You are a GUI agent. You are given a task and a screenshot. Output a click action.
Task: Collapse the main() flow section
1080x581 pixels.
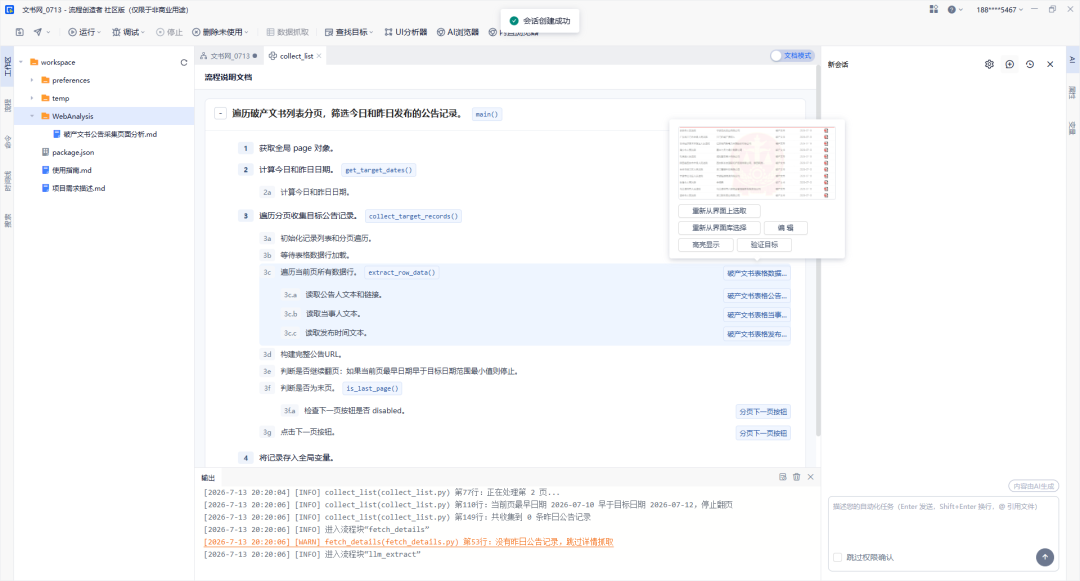[x=220, y=114]
